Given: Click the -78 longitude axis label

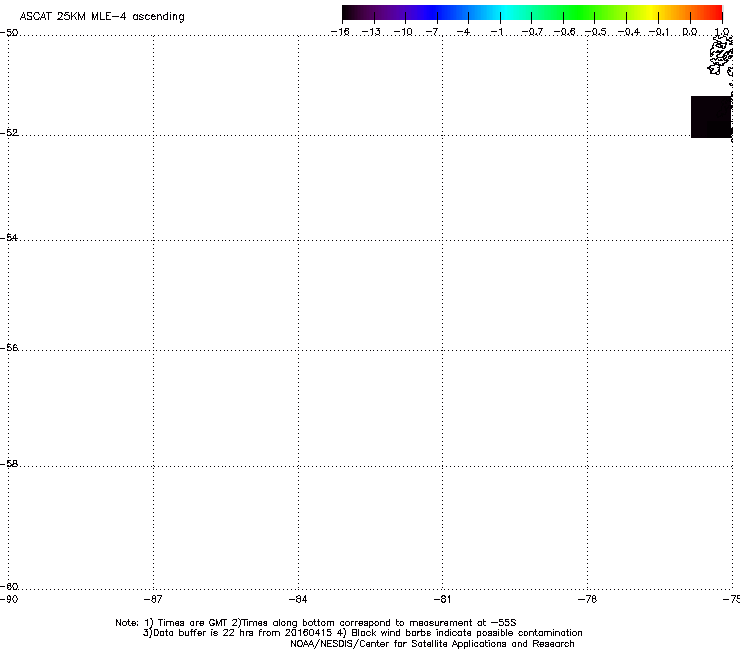Looking at the screenshot, I should (x=587, y=599).
